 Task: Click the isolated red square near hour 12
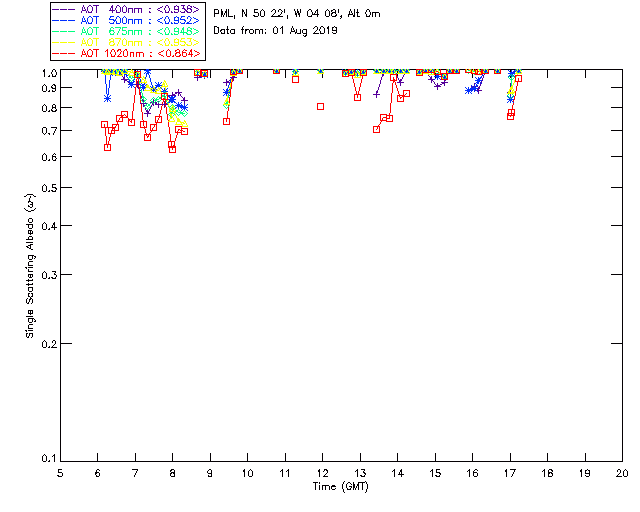320,107
